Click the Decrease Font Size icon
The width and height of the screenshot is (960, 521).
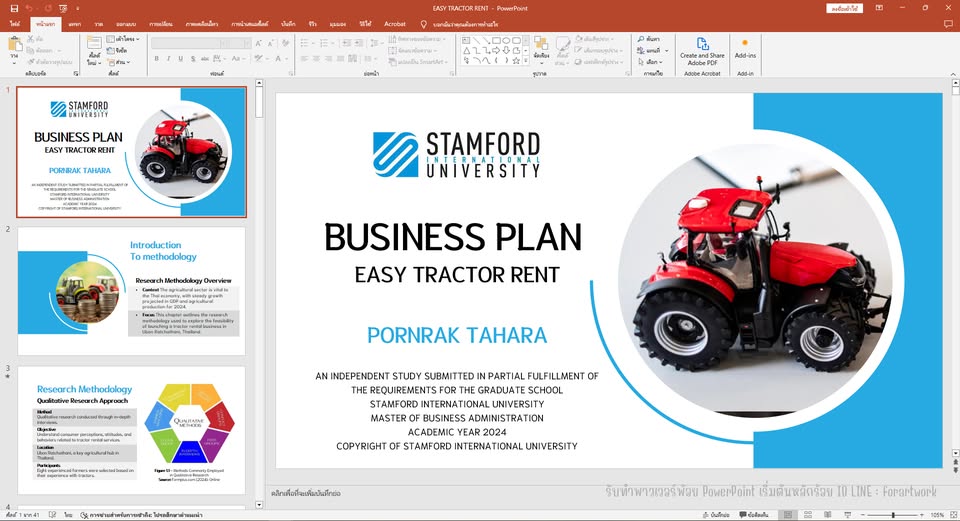point(271,43)
